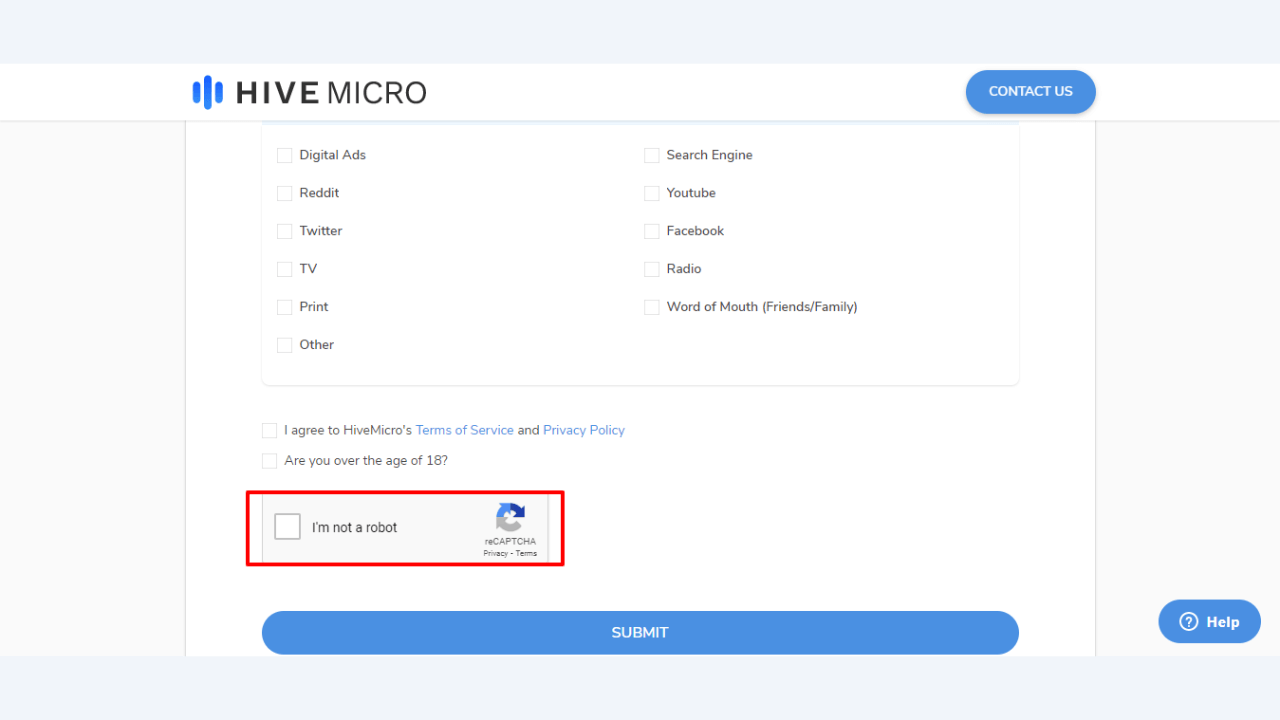Tick the I'm not a robot checkbox
The width and height of the screenshot is (1280, 720).
[288, 527]
